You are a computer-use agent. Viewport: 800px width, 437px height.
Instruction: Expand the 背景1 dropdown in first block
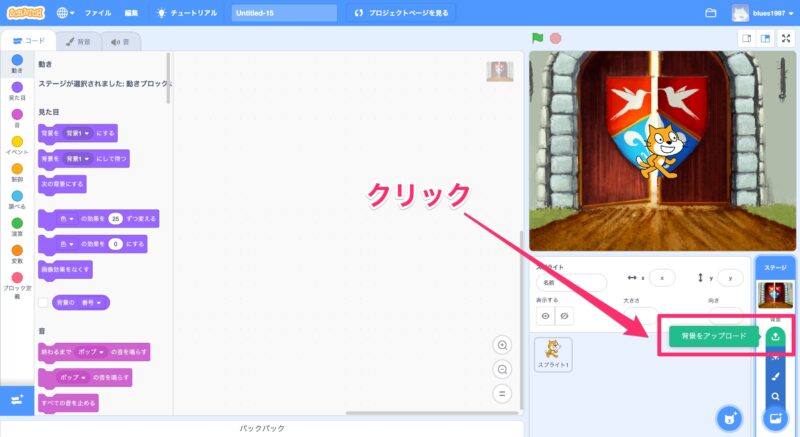(78, 132)
